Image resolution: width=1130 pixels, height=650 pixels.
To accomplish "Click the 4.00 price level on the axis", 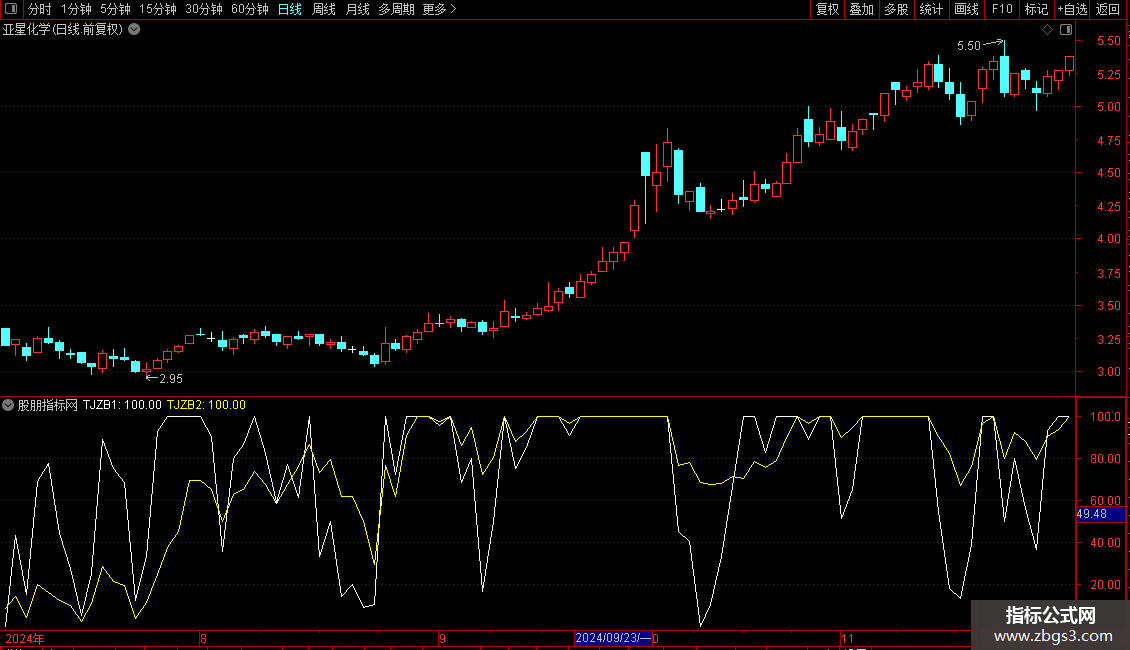I will [1108, 239].
